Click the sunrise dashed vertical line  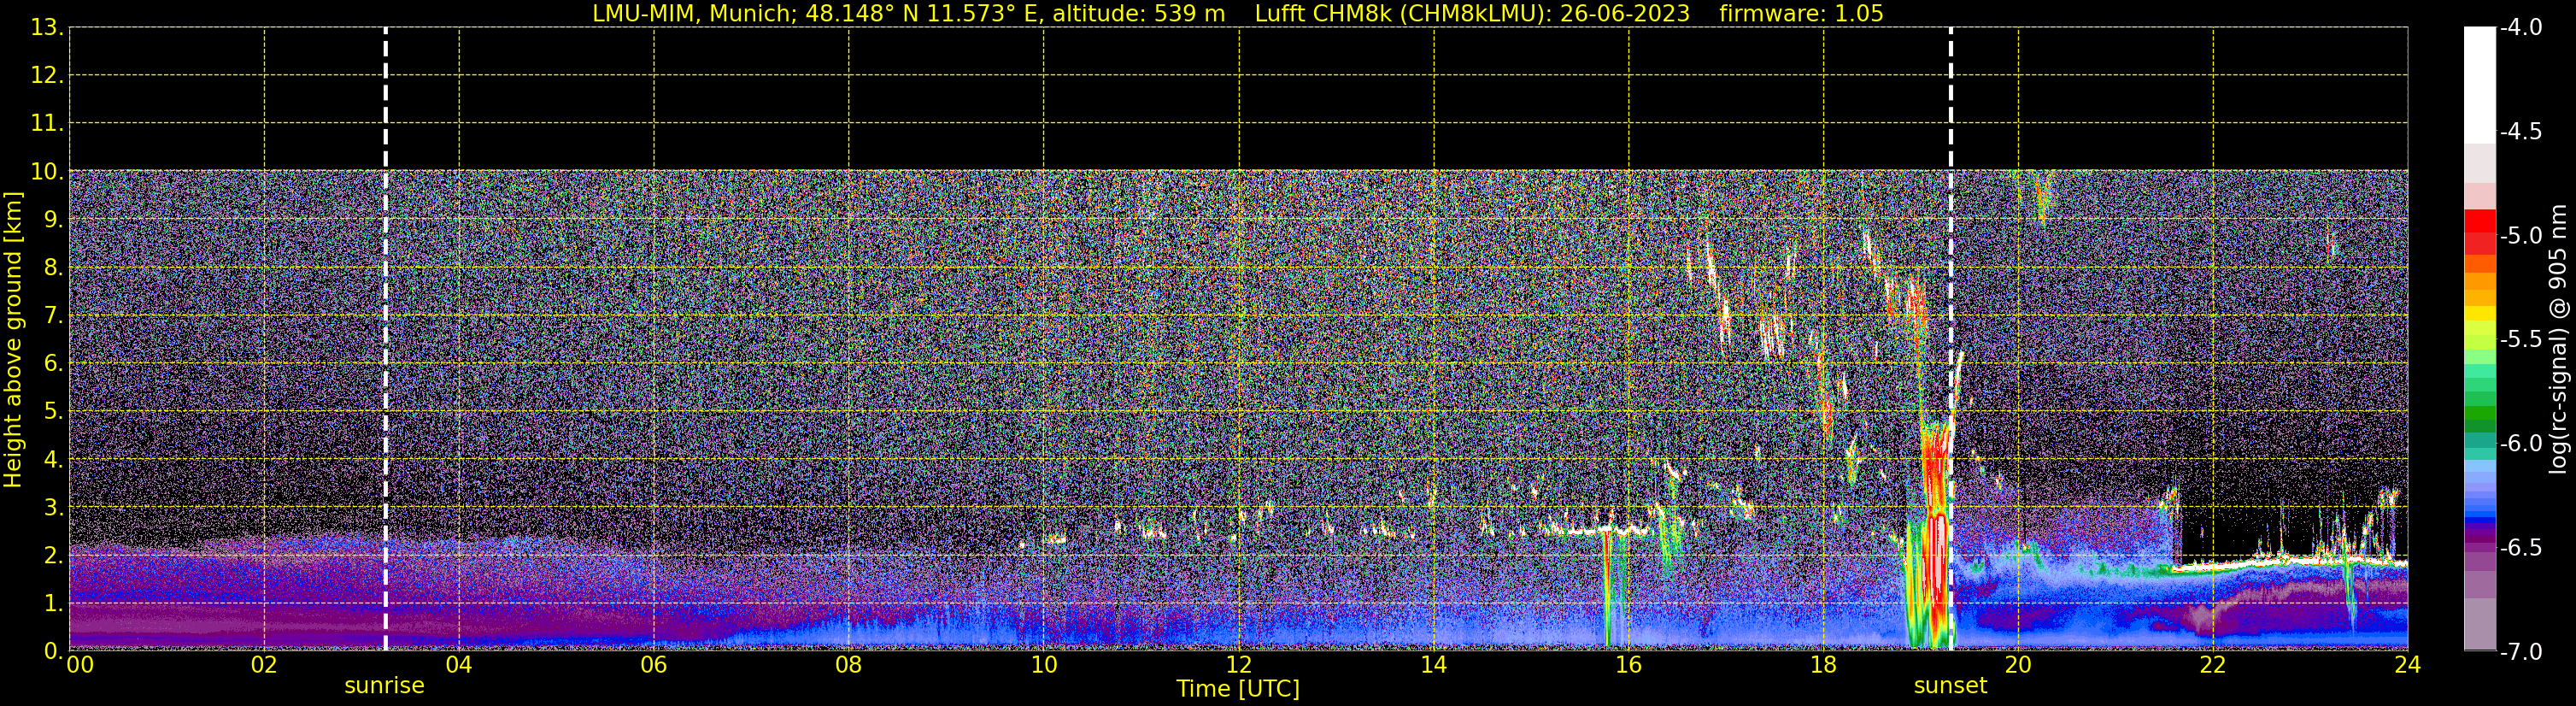(385, 339)
